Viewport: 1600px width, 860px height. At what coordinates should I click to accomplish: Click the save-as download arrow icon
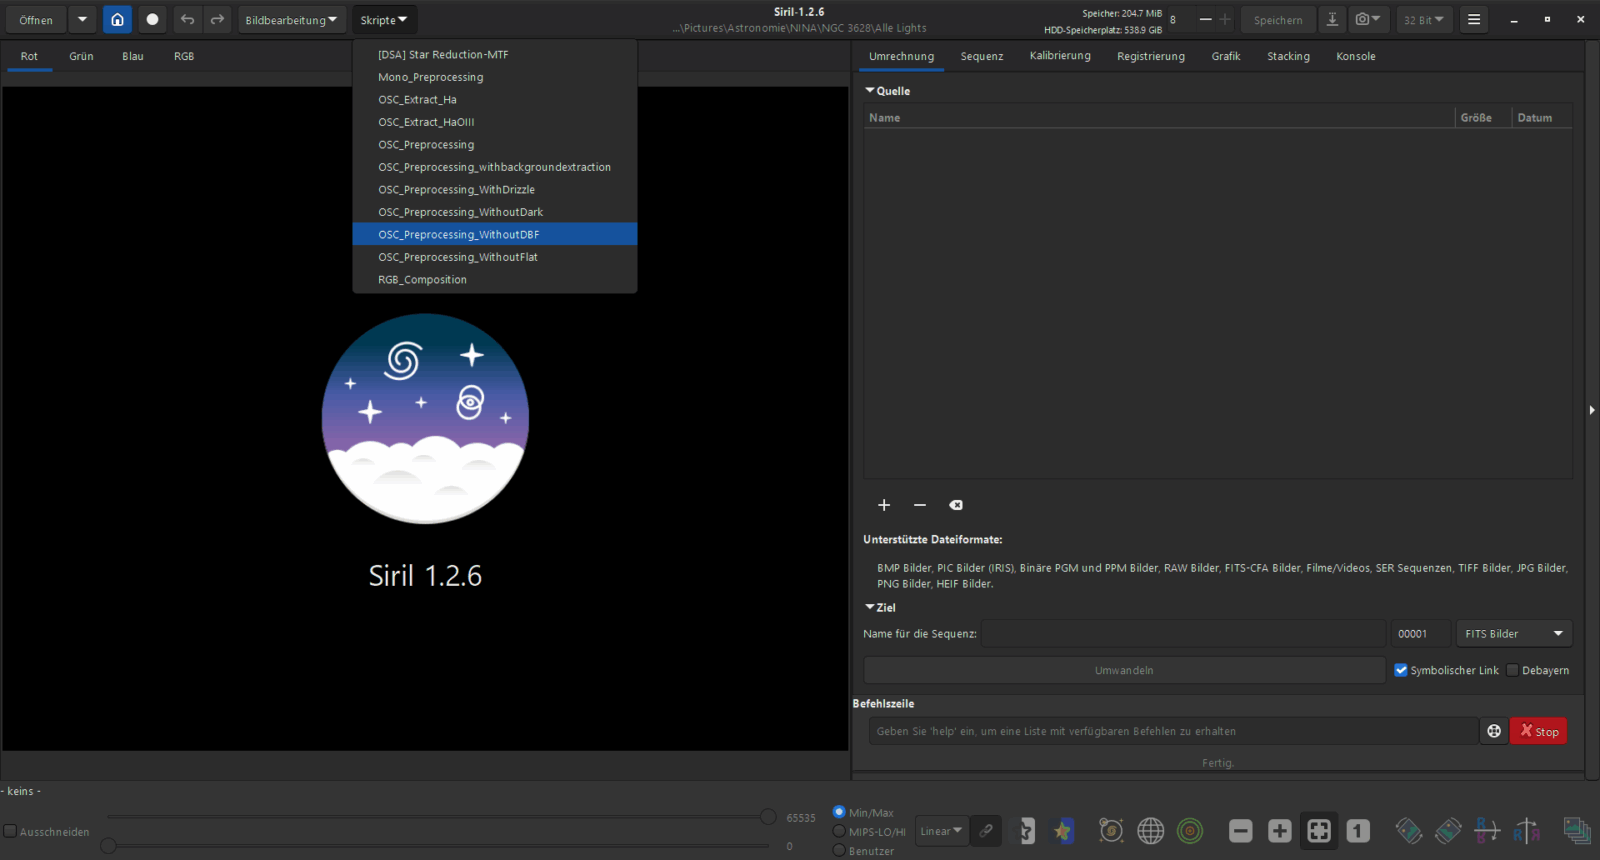[1332, 19]
